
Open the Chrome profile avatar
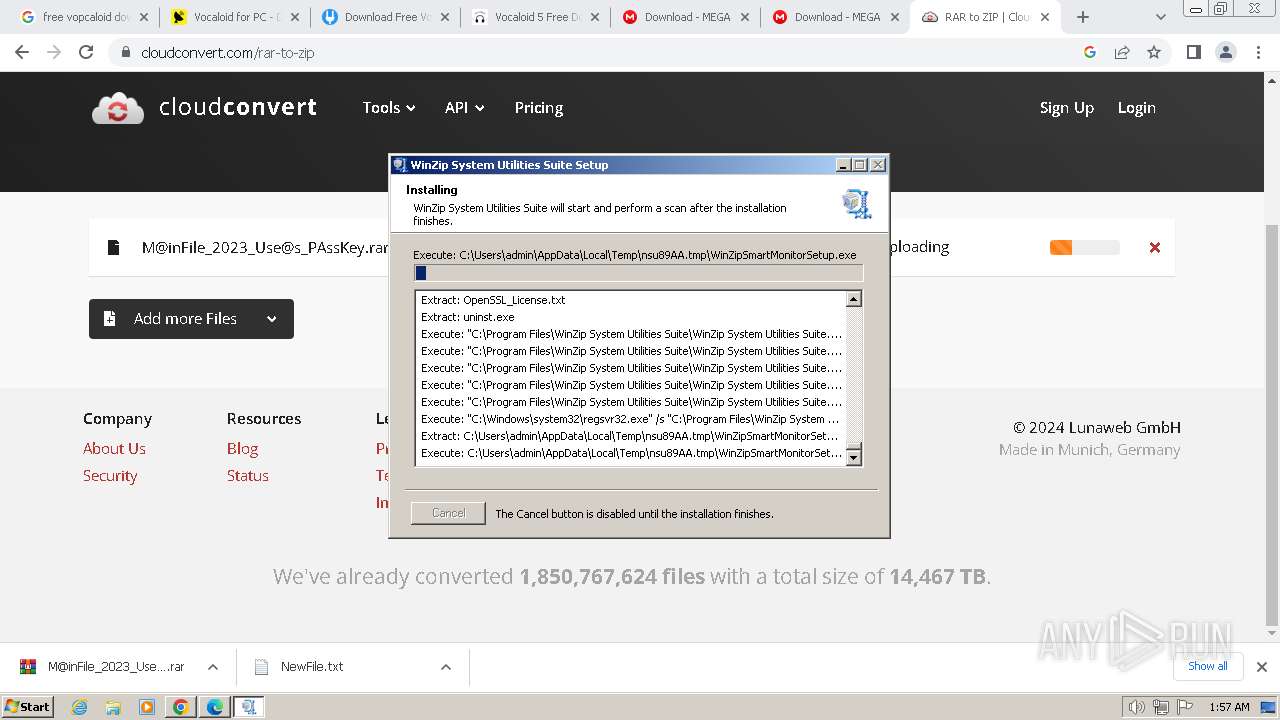(1225, 52)
